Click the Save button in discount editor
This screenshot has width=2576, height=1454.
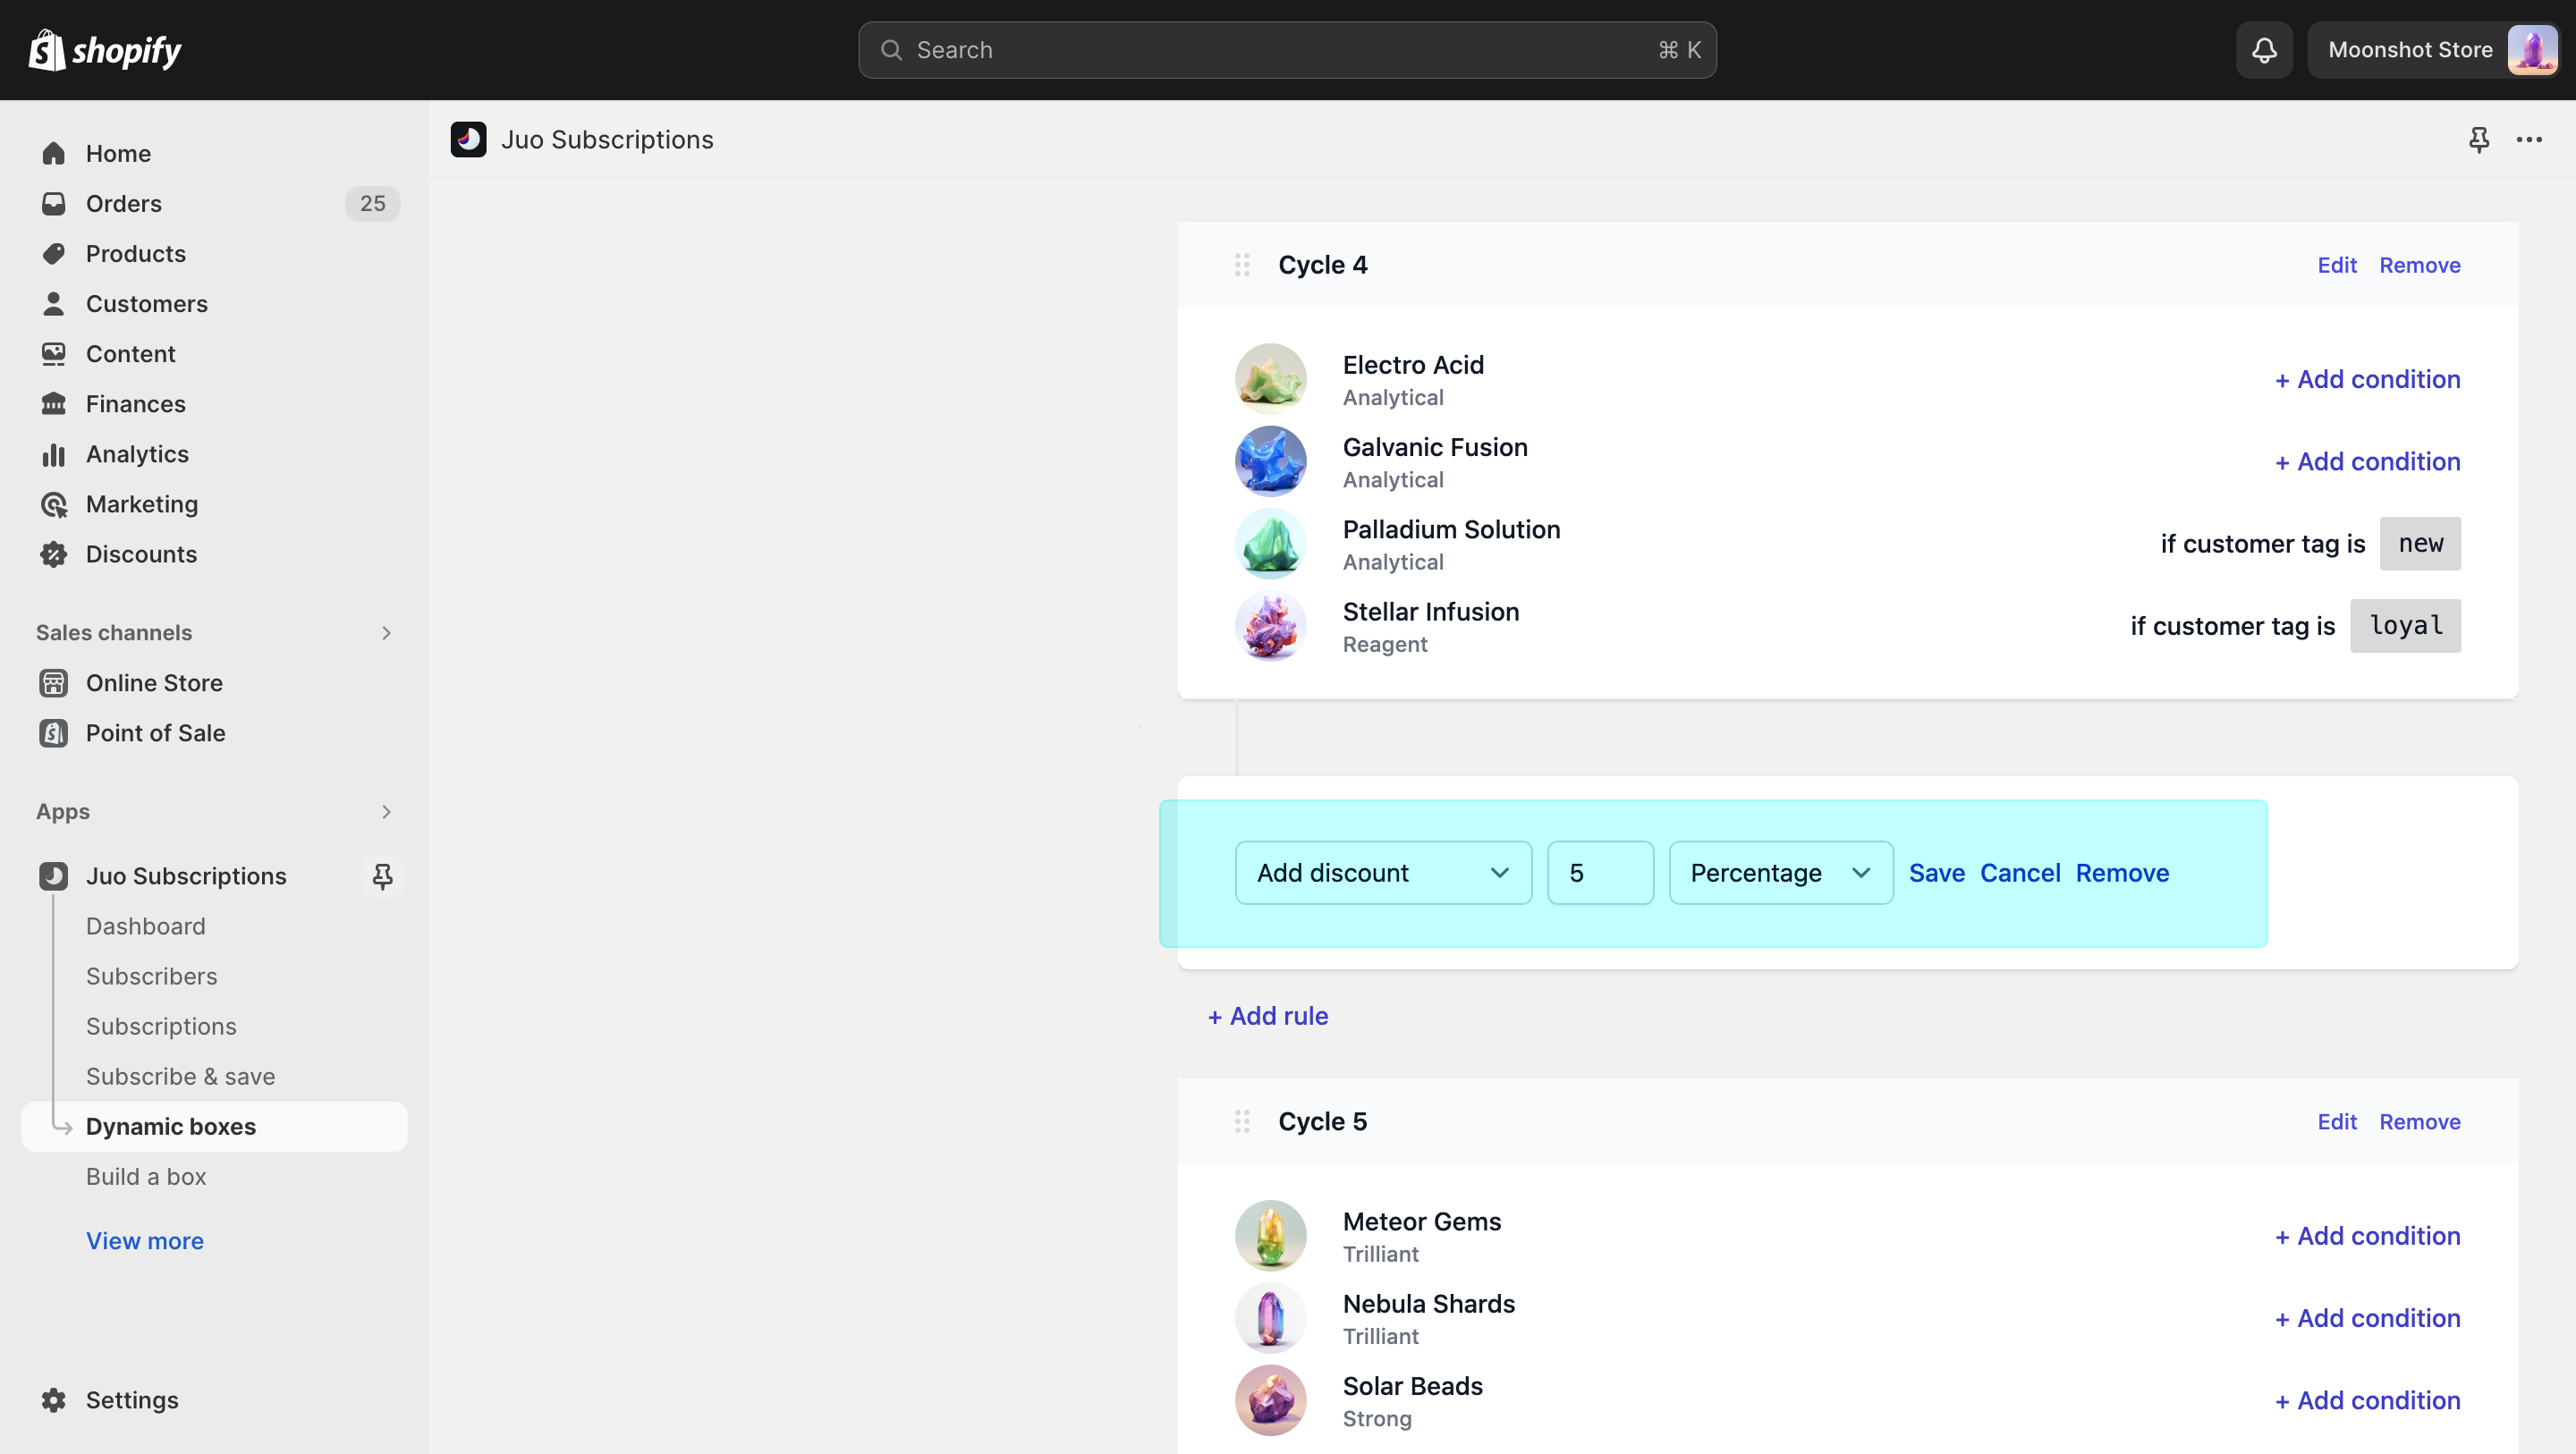pyautogui.click(x=1937, y=872)
